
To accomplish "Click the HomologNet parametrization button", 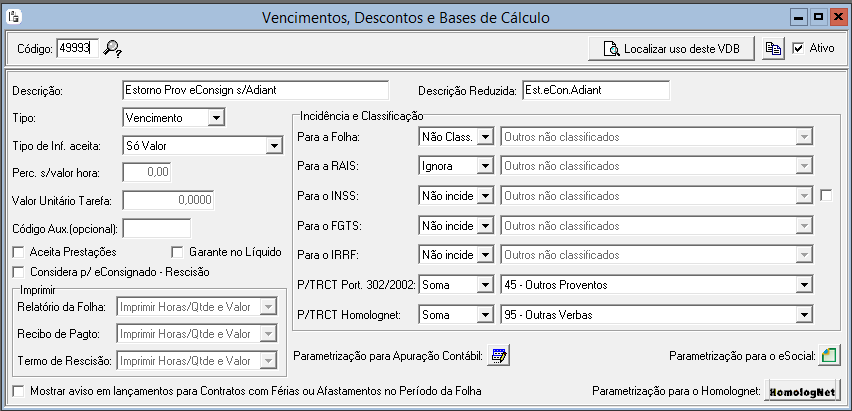I will [804, 391].
